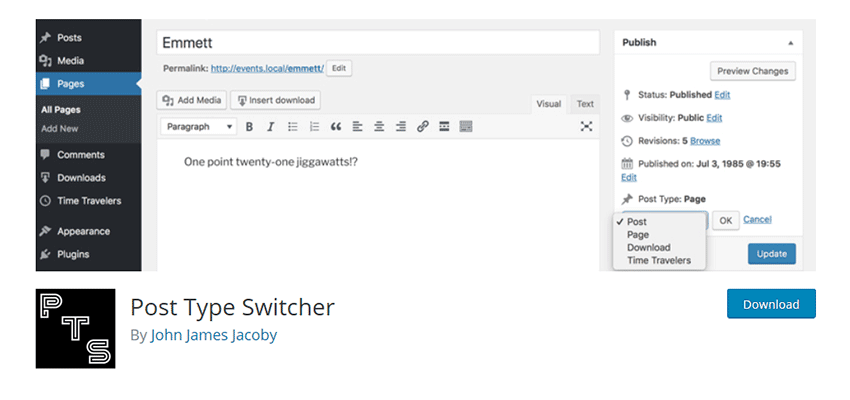Open Downloads in the admin sidebar
The height and width of the screenshot is (400, 850).
81,178
